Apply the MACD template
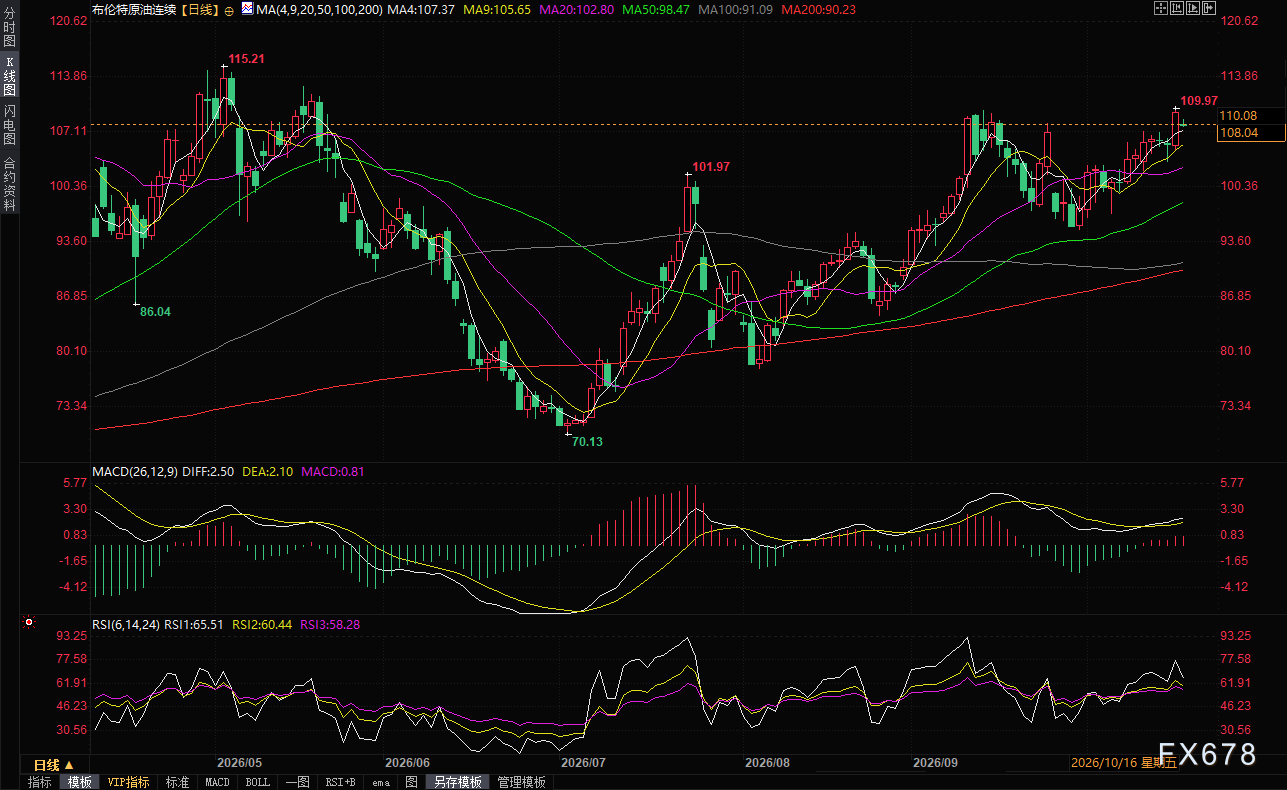 tap(217, 782)
